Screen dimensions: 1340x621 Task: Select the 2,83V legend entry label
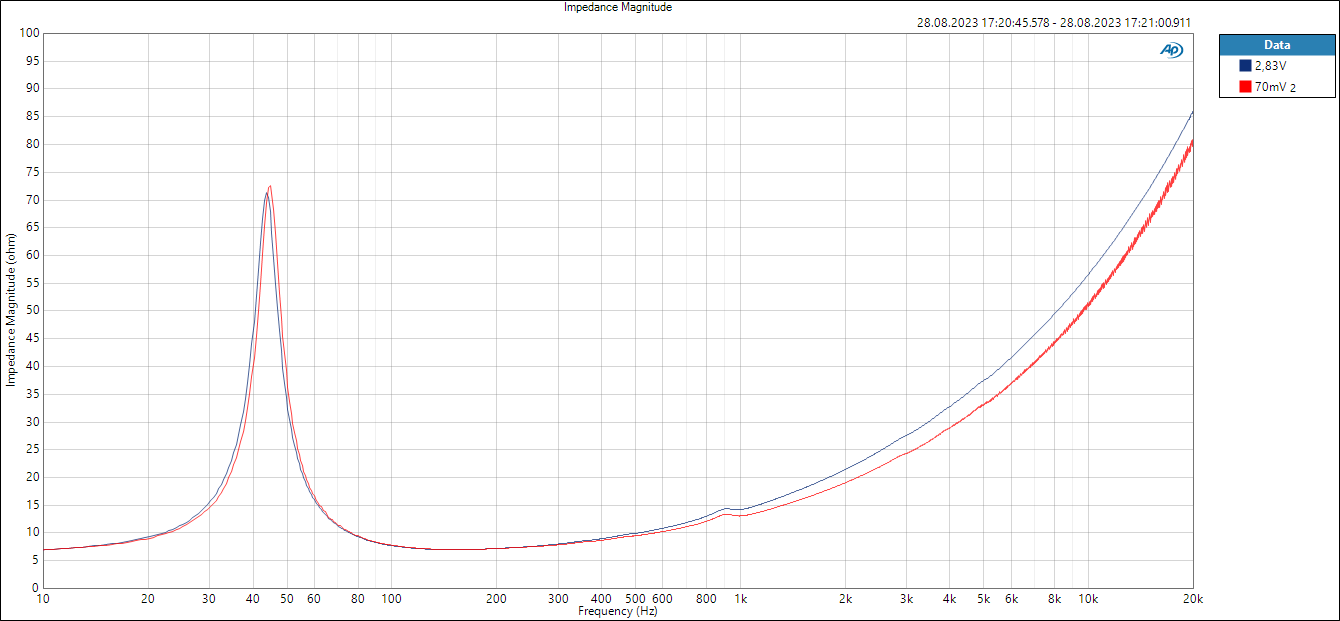(x=1270, y=66)
